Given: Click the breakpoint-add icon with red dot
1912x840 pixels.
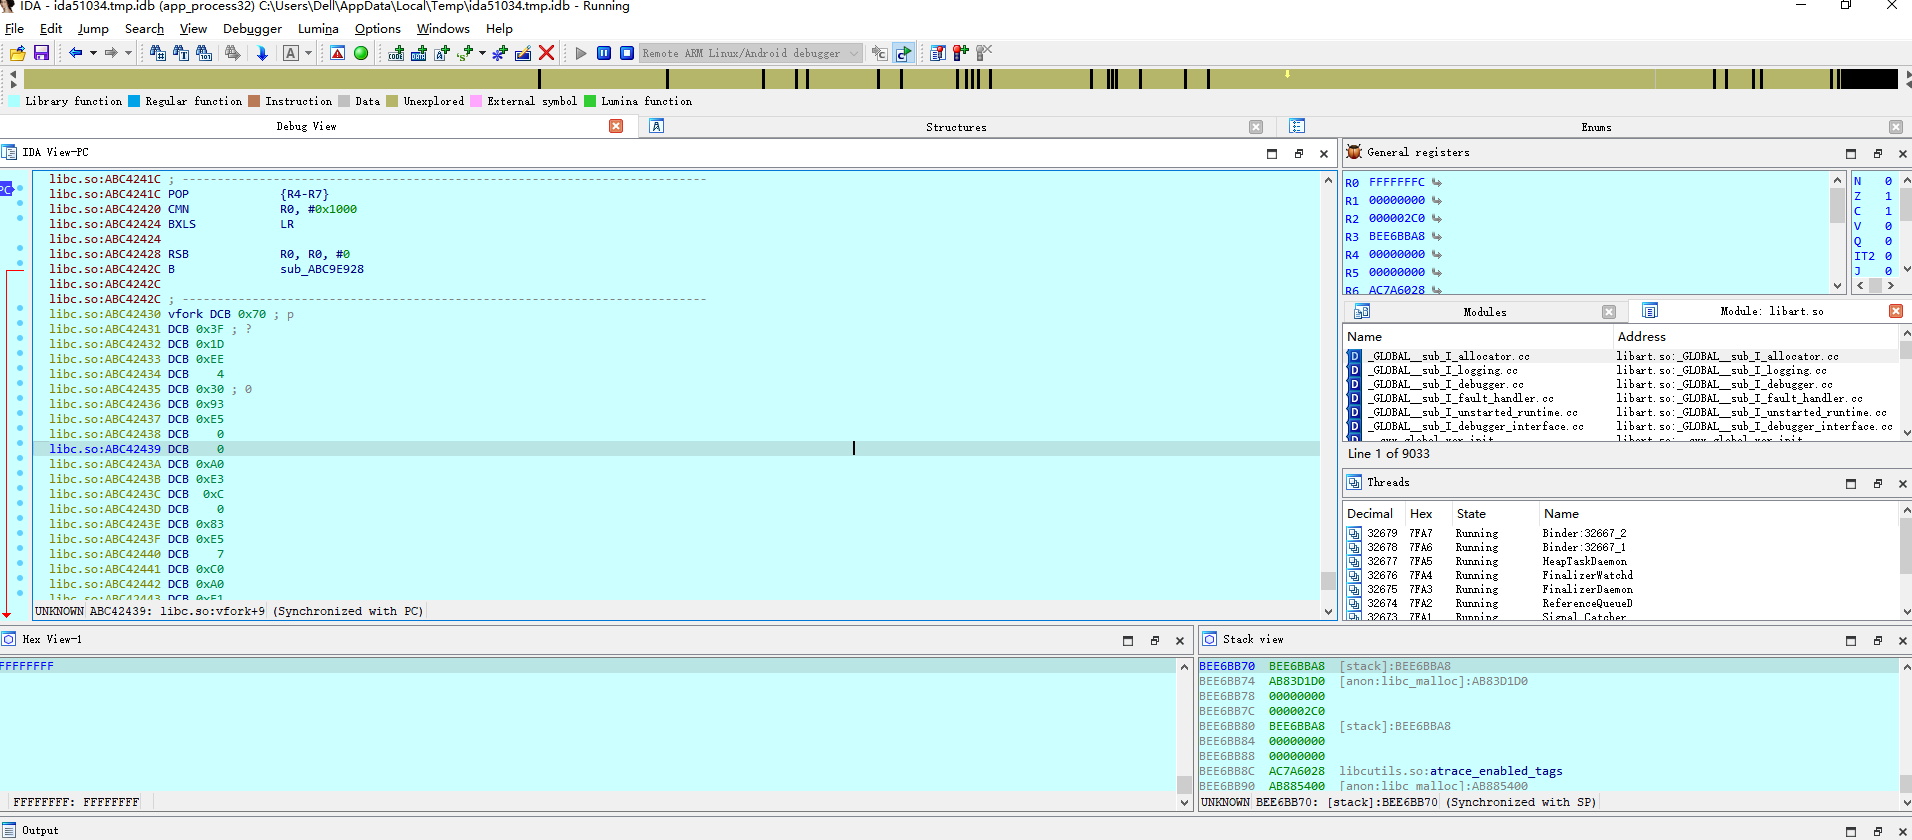Looking at the screenshot, I should coord(961,53).
